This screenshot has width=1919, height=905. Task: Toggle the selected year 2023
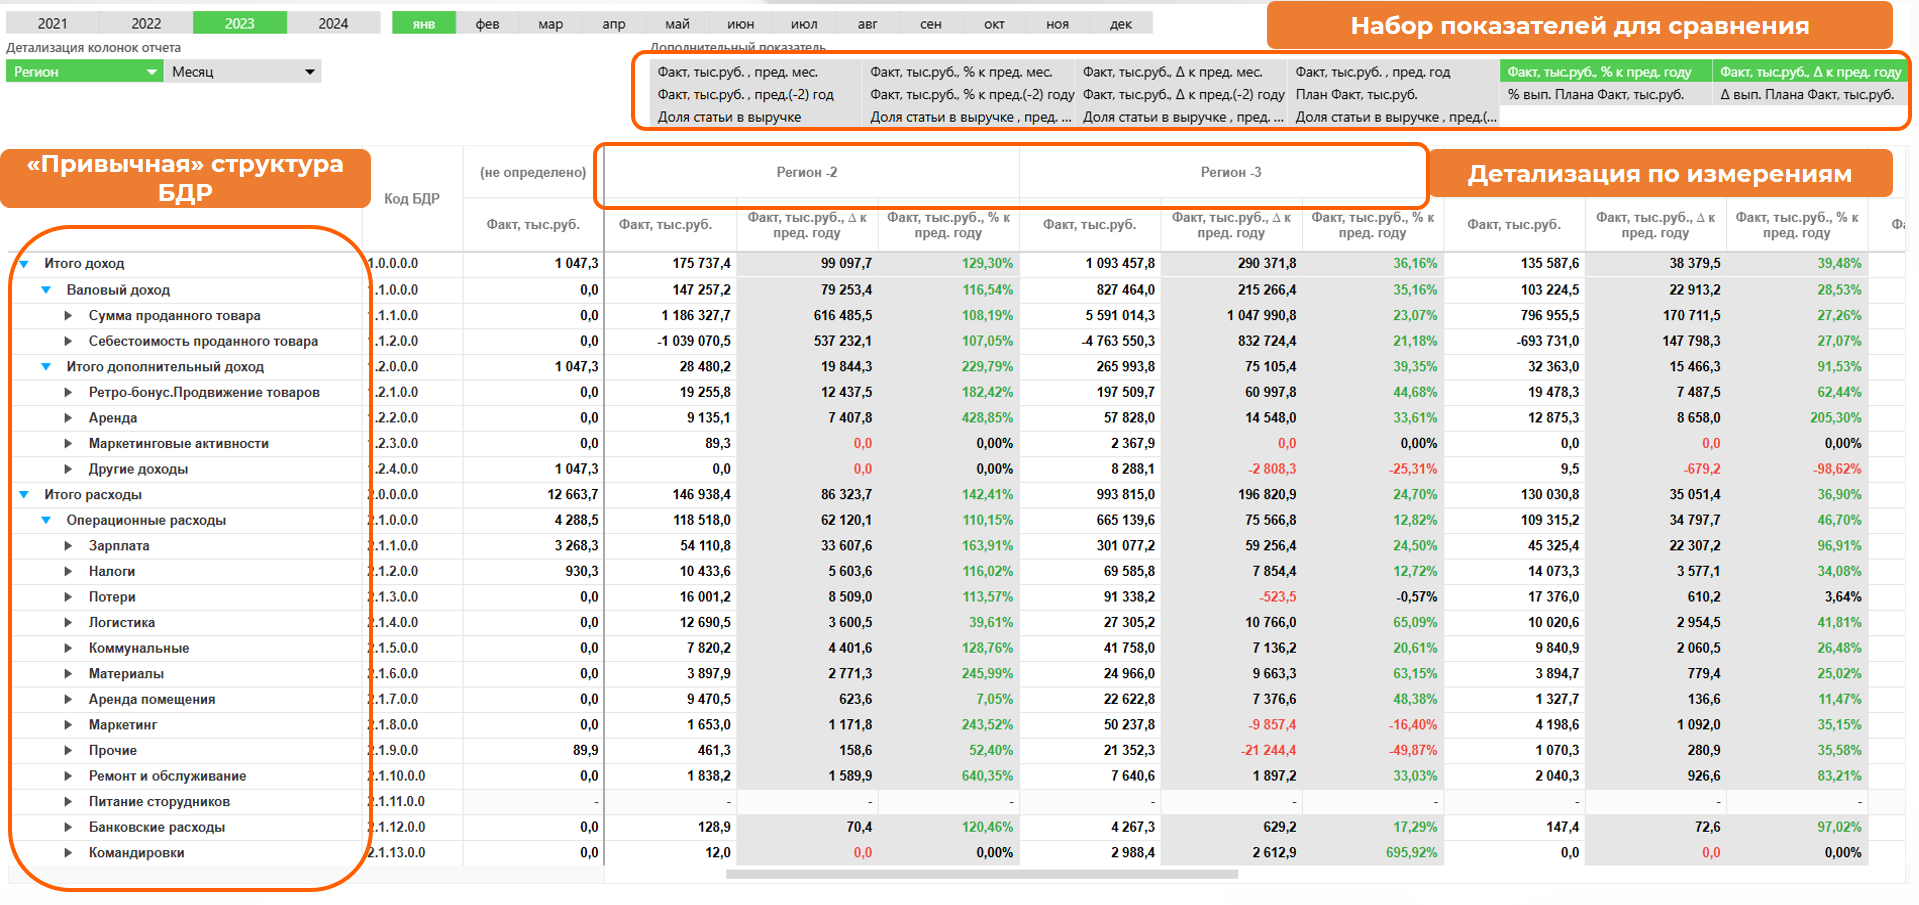point(240,23)
